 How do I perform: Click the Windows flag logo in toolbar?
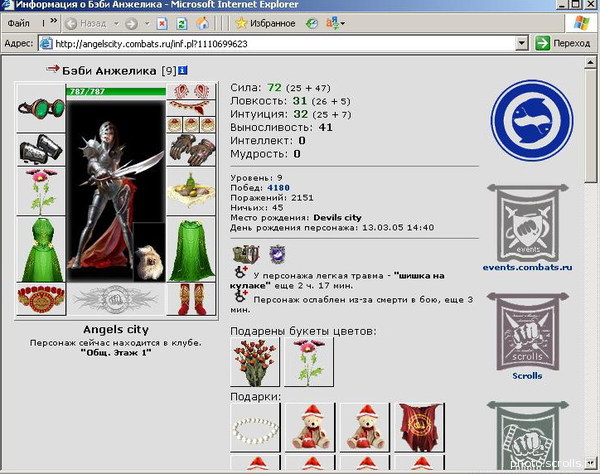(x=581, y=23)
